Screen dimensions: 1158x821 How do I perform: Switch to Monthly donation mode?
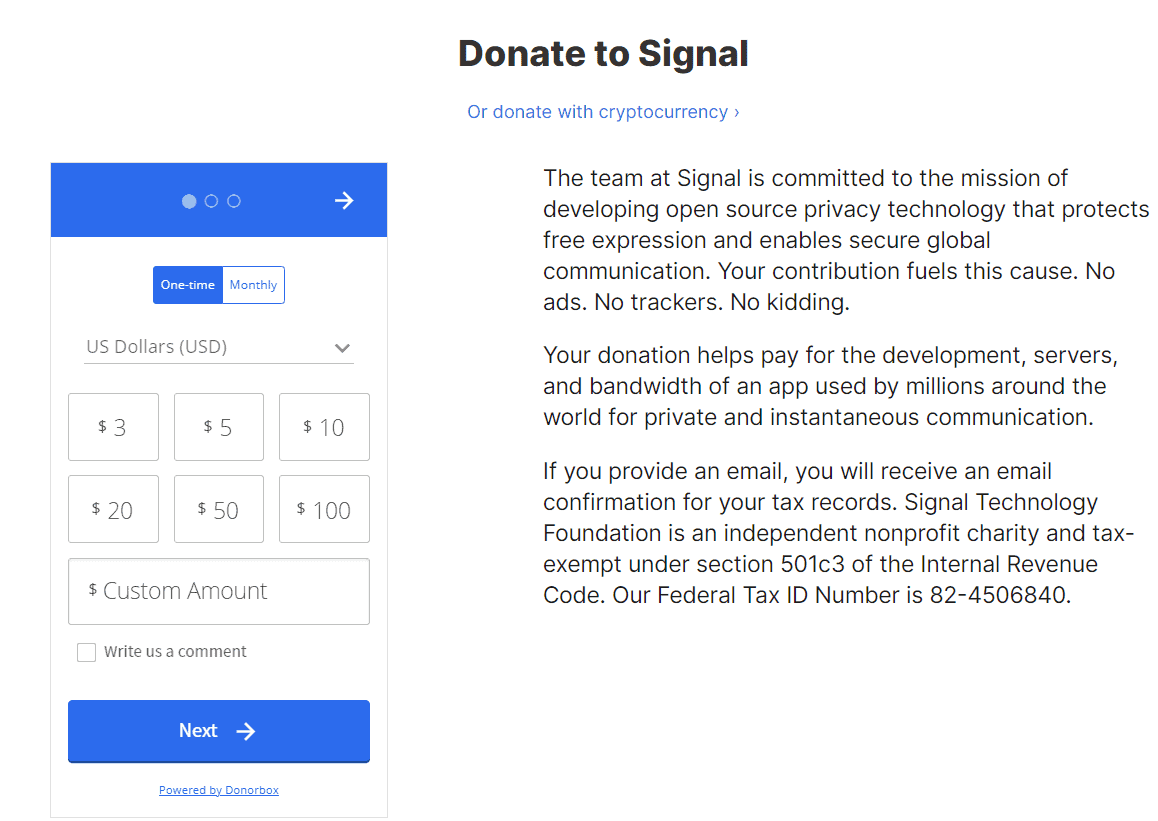[253, 284]
